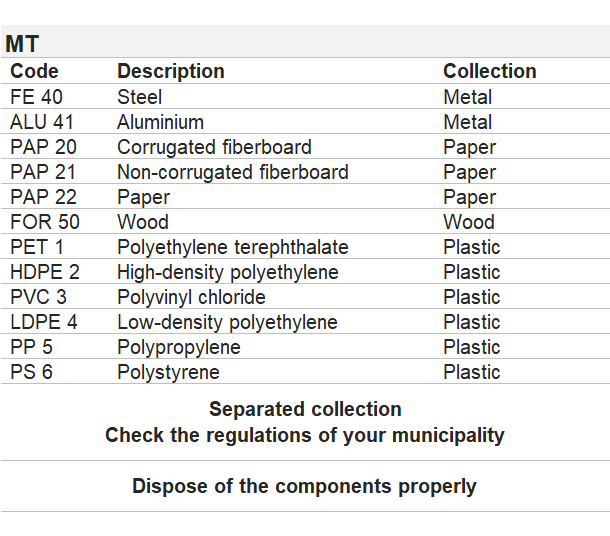610x536 pixels.
Task: Click Plastic collection in PS 6 row
Action: tap(472, 372)
